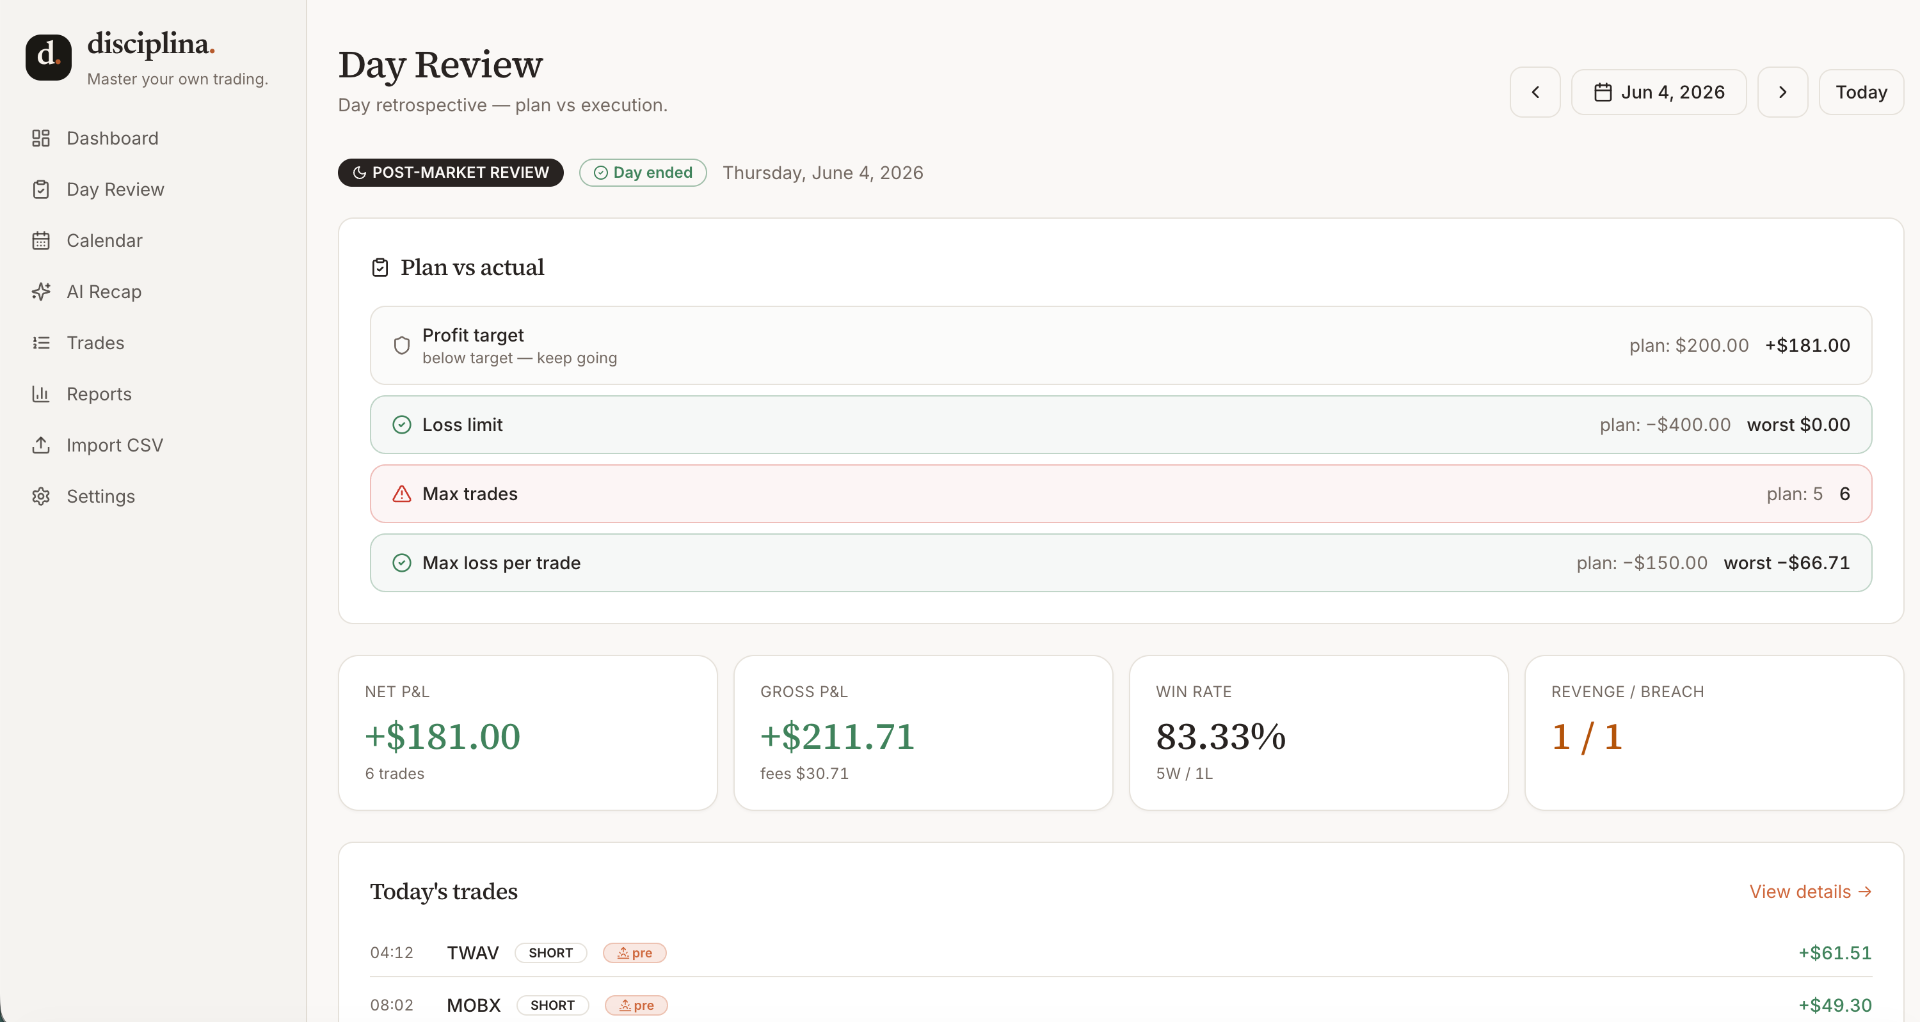Screen dimensions: 1920x1022
Task: Click the check icon on Max loss per trade
Action: [402, 562]
